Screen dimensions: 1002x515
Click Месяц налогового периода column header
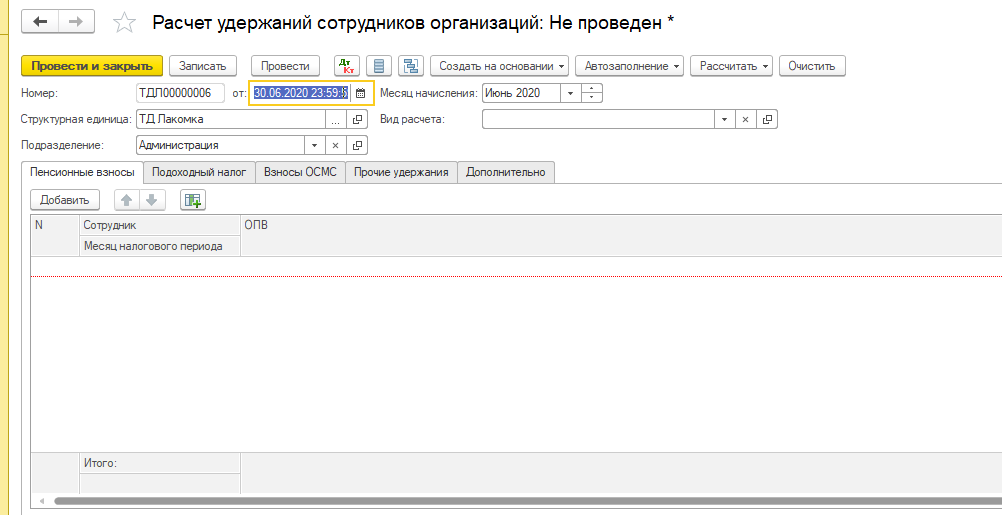click(160, 246)
